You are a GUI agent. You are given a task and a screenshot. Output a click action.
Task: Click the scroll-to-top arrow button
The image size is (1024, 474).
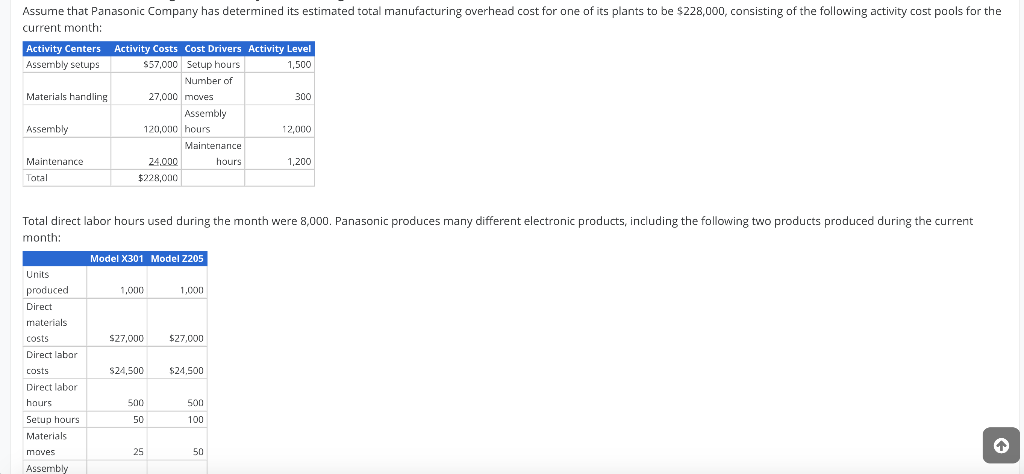click(x=1001, y=445)
